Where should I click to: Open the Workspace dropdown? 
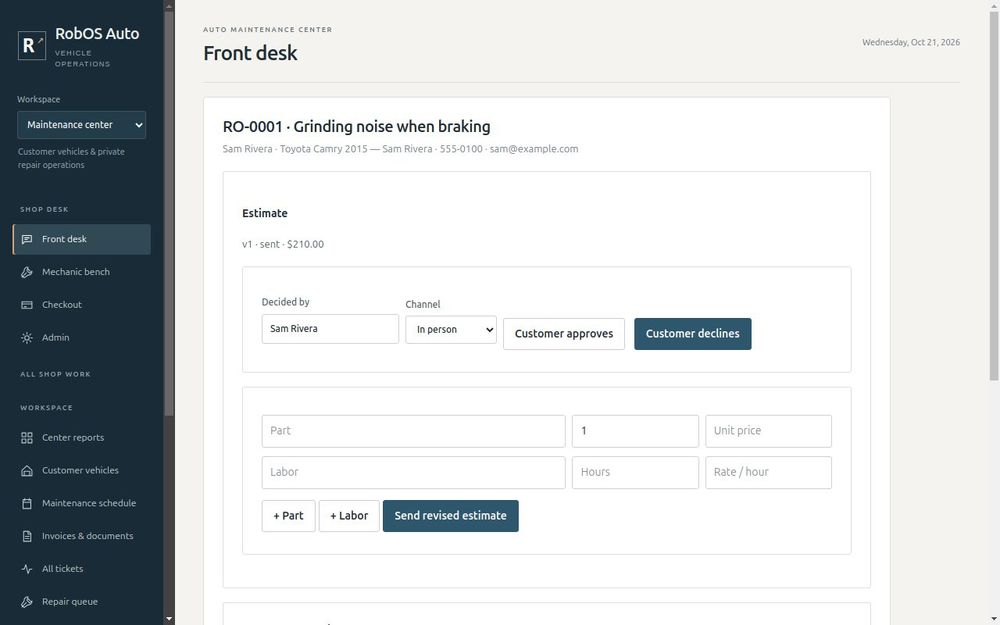click(x=82, y=125)
